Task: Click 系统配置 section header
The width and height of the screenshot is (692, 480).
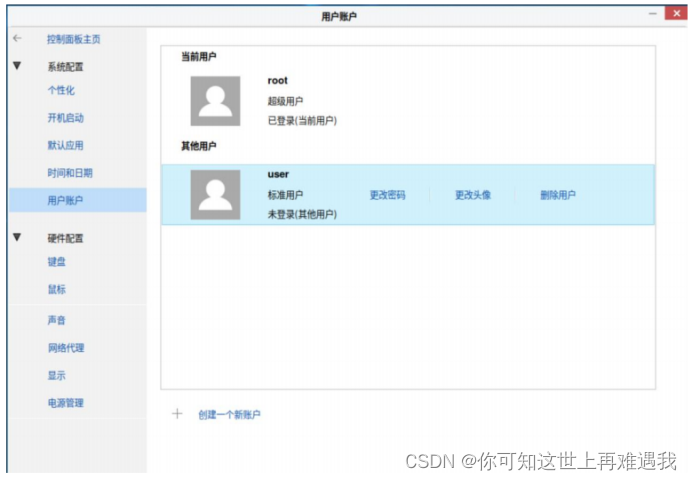Action: click(65, 67)
